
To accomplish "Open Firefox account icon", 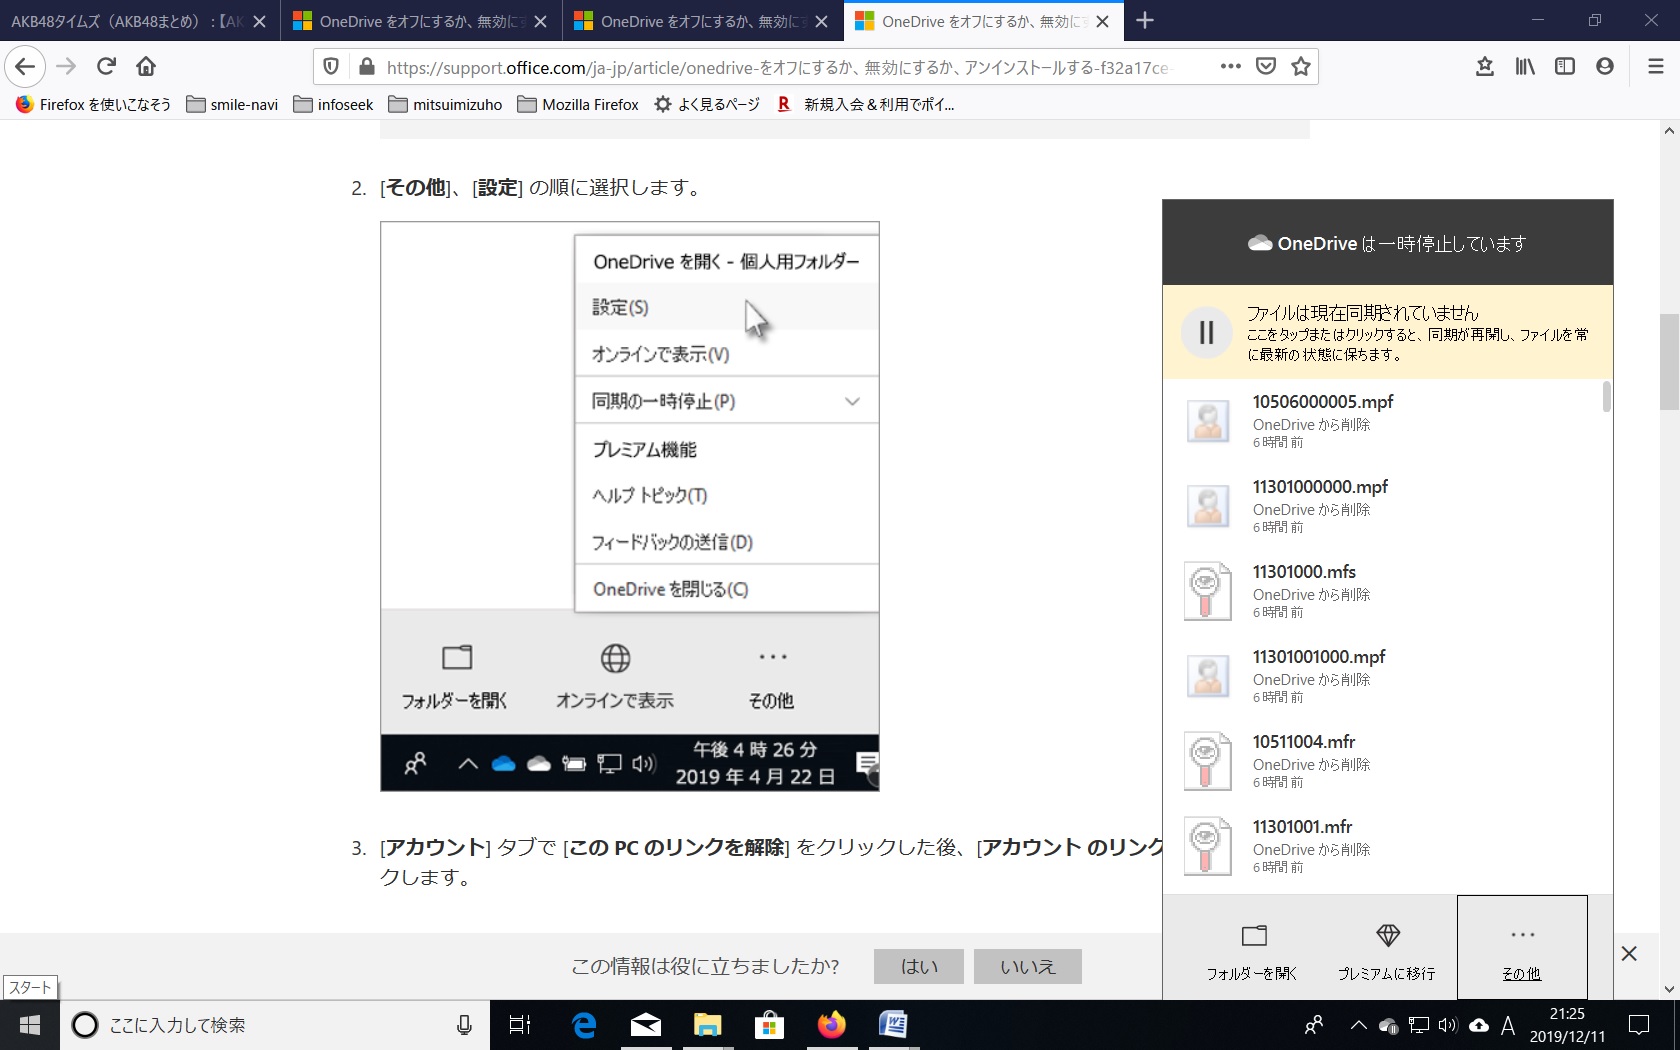I will click(x=1605, y=67).
